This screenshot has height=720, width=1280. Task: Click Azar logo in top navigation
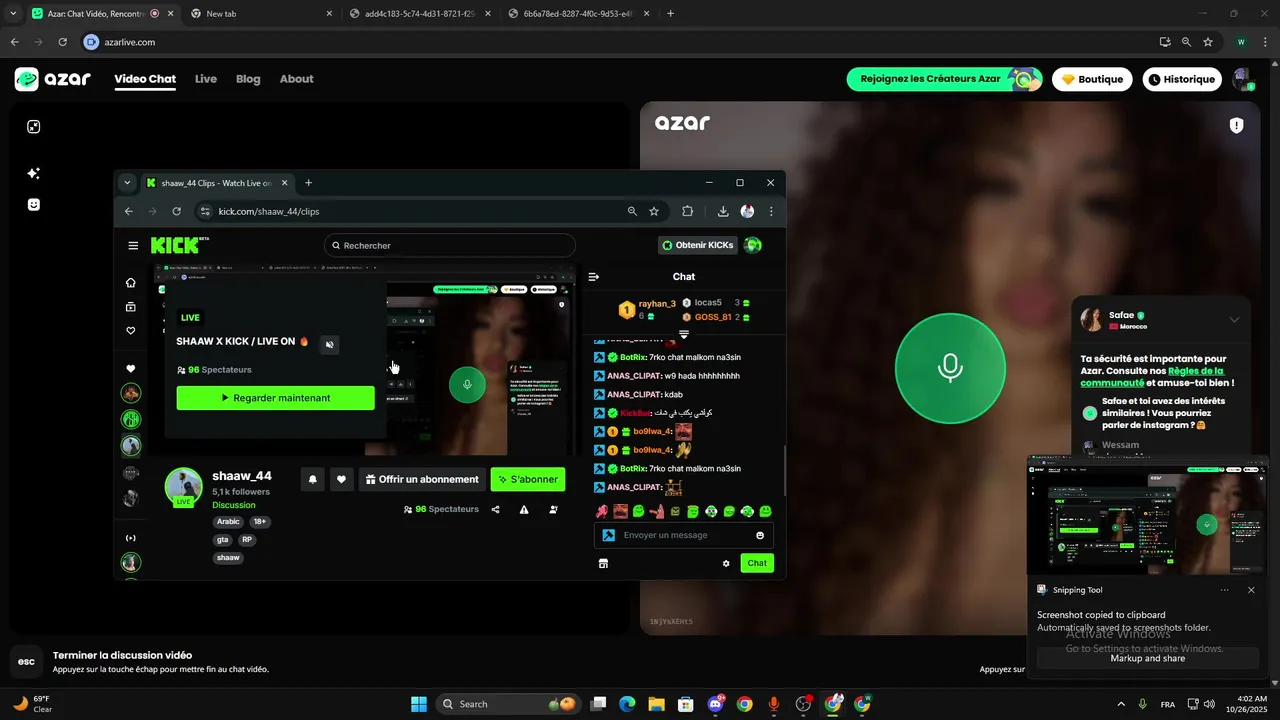52,79
